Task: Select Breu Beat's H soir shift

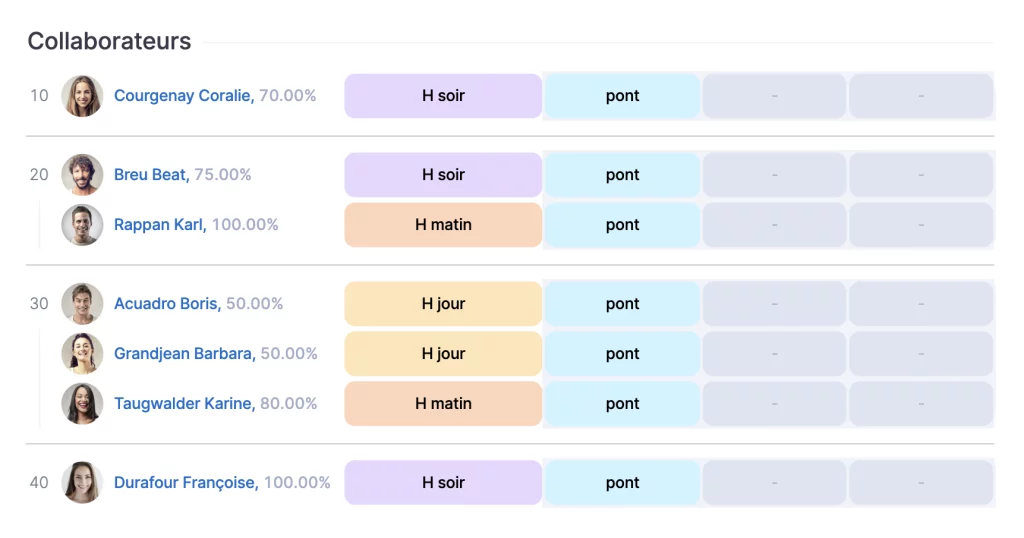Action: point(443,175)
